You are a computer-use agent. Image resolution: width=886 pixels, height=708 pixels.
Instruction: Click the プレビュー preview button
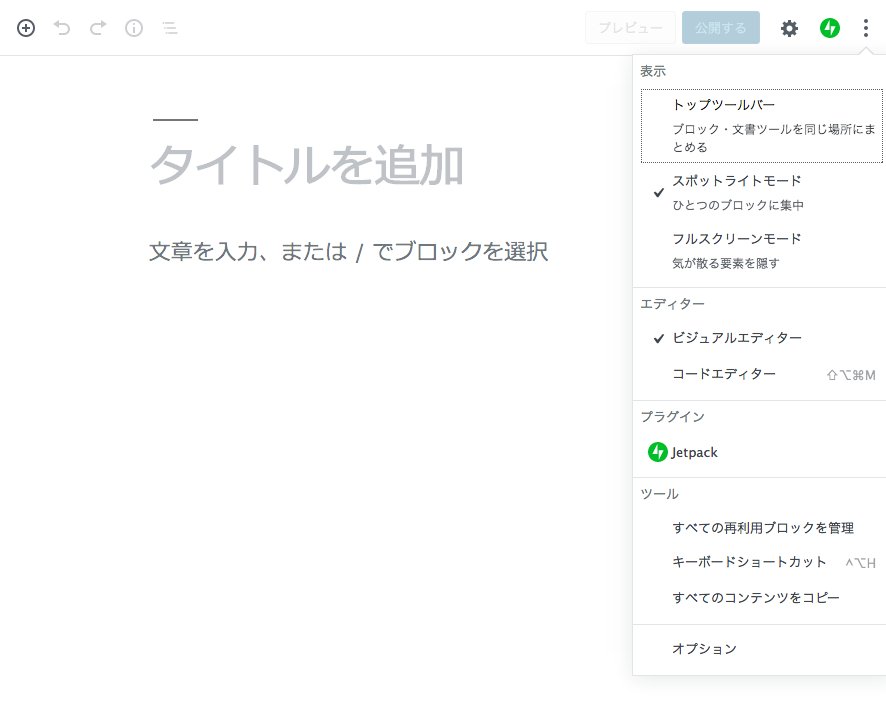631,28
